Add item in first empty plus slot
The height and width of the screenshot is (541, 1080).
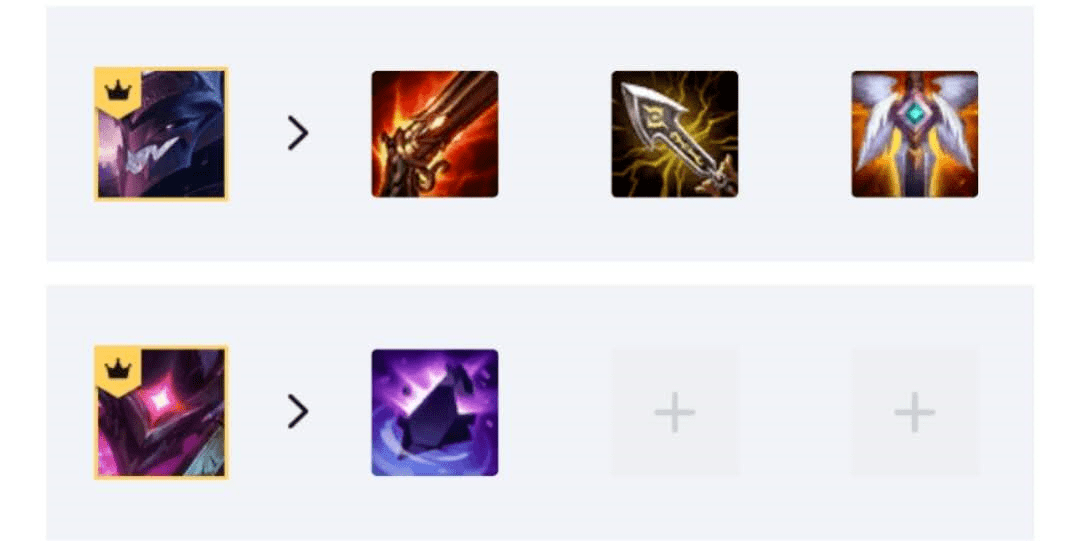click(674, 412)
